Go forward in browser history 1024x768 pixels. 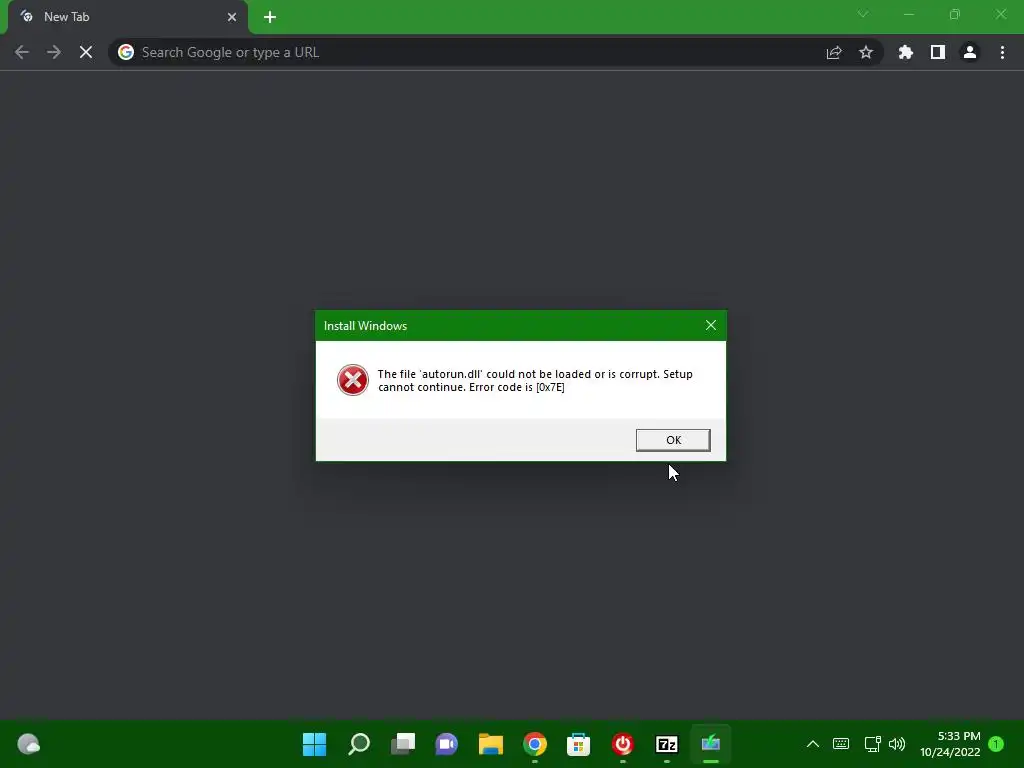54,52
